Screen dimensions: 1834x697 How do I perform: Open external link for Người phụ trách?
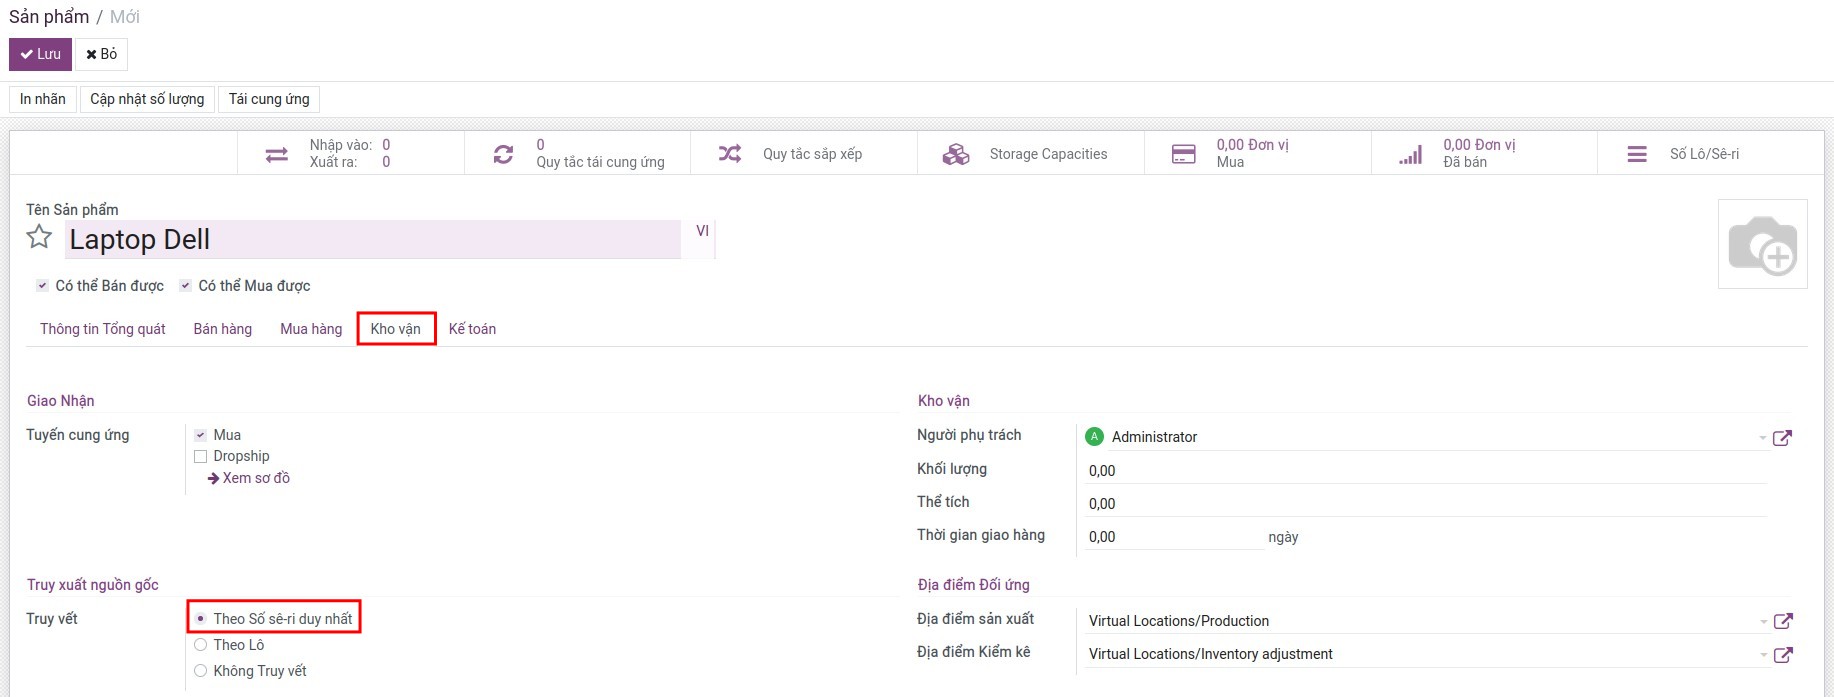1782,438
